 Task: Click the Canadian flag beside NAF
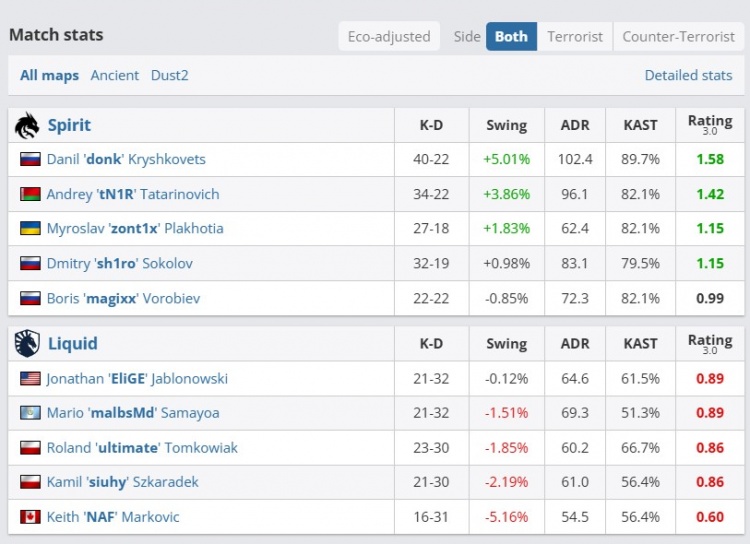(x=30, y=517)
